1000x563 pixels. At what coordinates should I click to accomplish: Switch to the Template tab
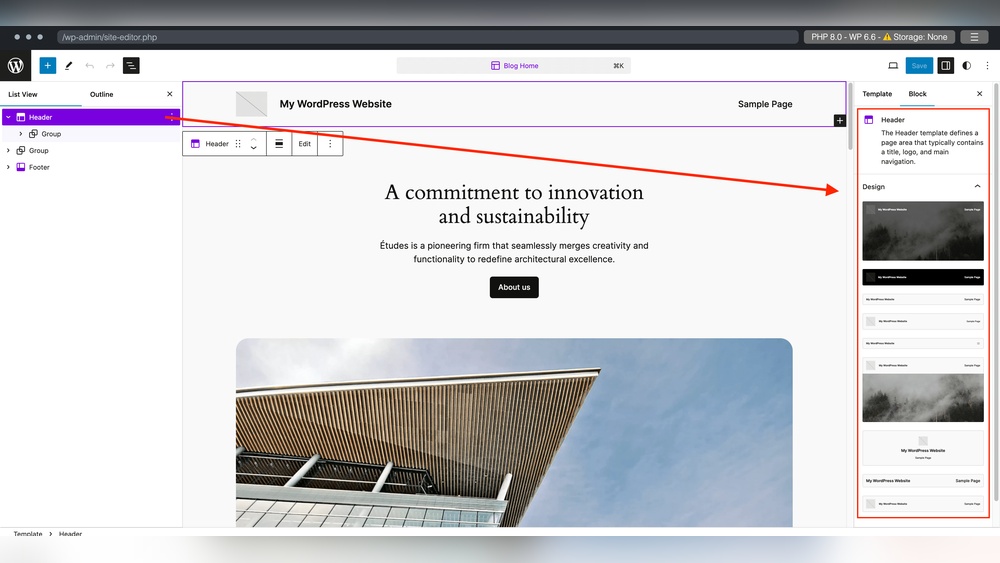[x=877, y=94]
